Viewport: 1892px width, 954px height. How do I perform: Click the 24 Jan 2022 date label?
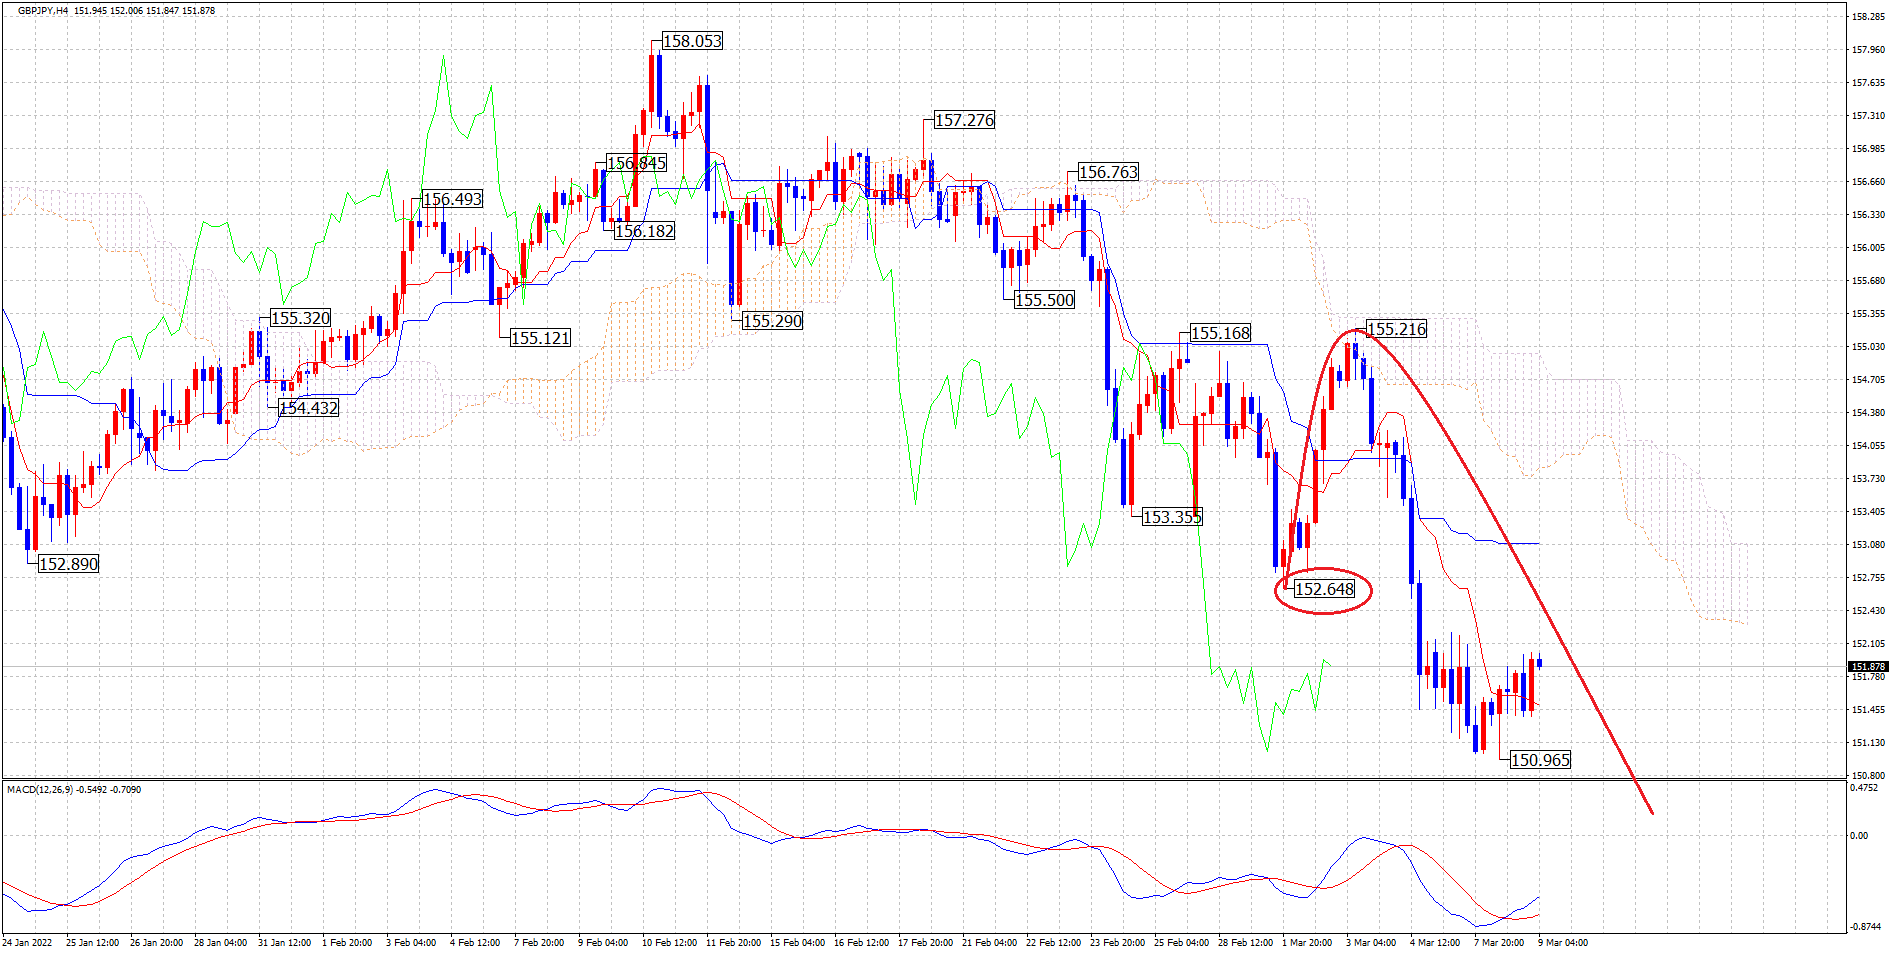(x=27, y=942)
